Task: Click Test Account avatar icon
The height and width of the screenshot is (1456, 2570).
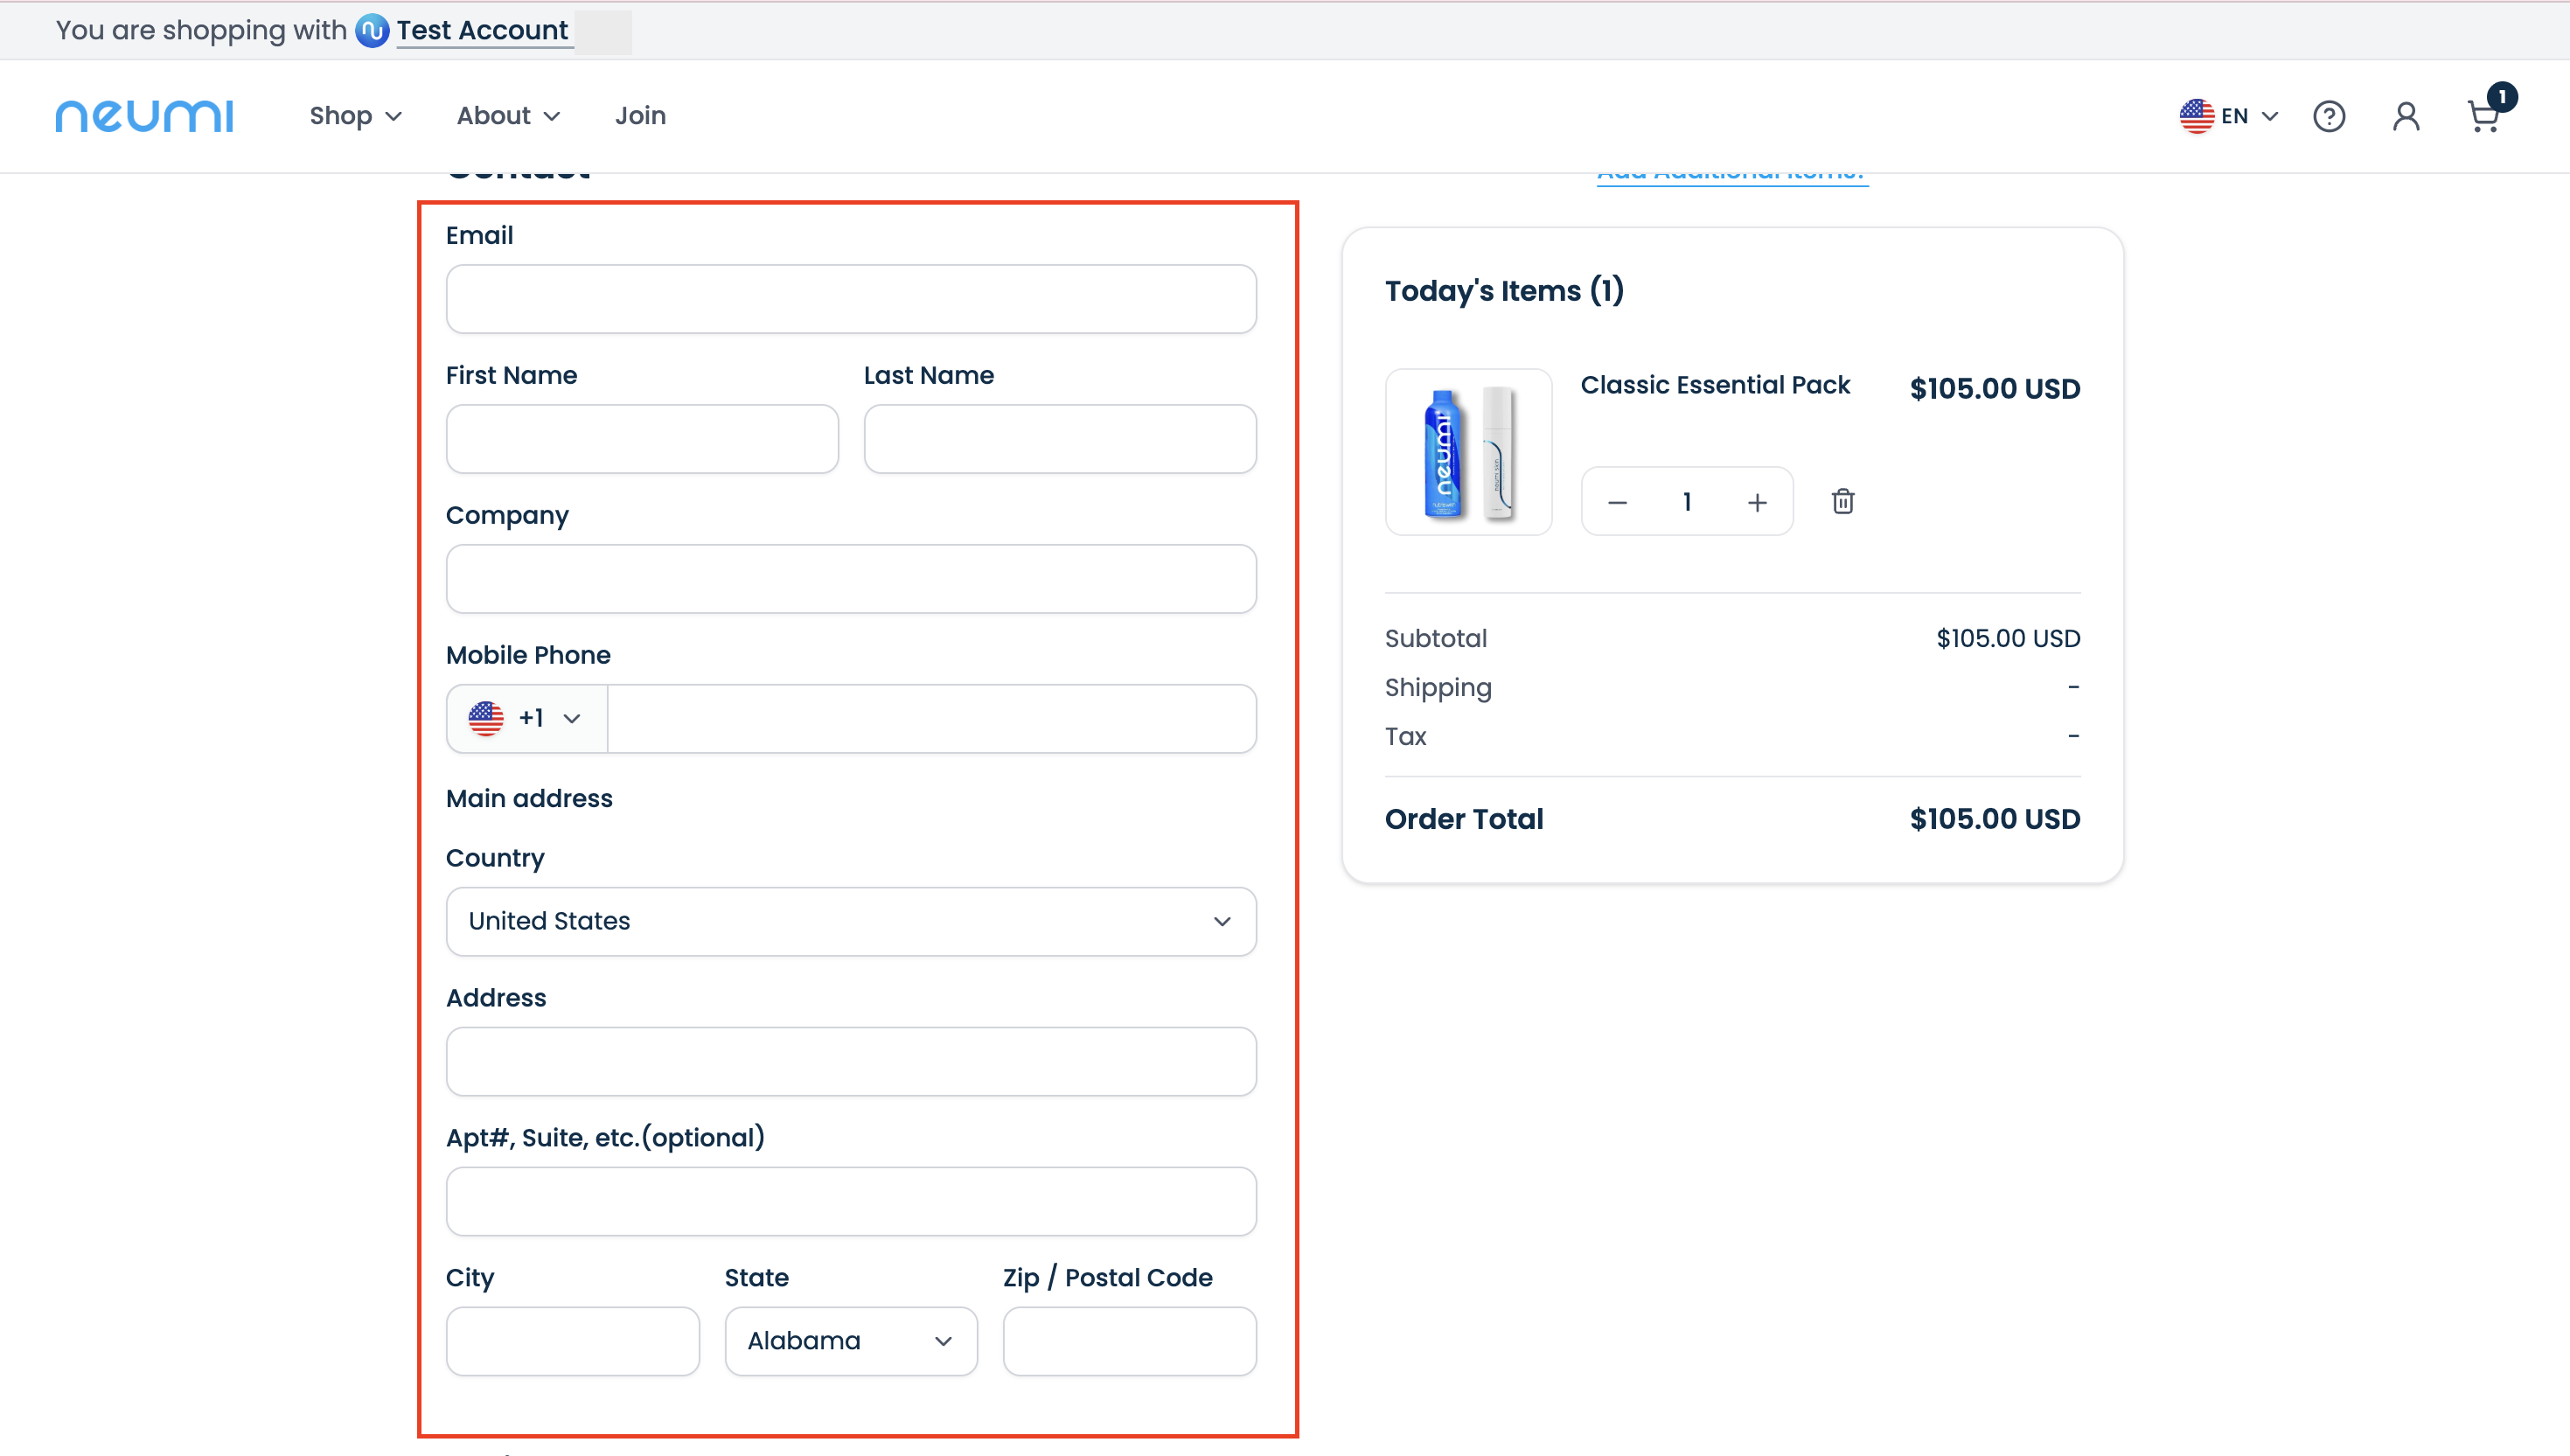Action: point(372,31)
